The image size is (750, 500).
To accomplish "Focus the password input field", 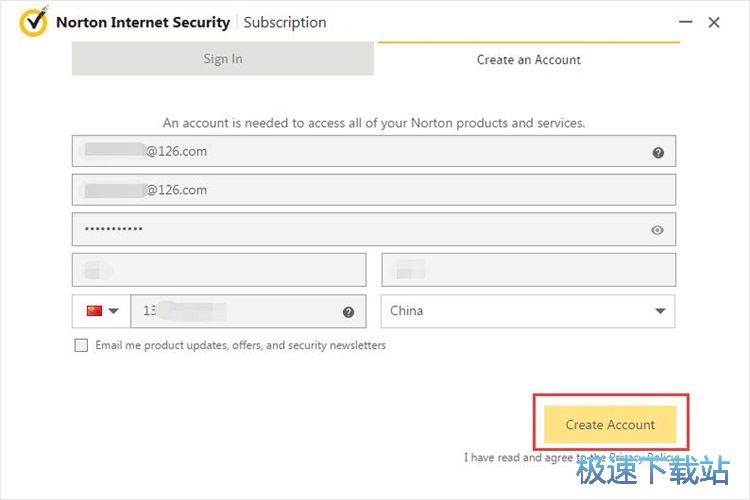I will [360, 229].
